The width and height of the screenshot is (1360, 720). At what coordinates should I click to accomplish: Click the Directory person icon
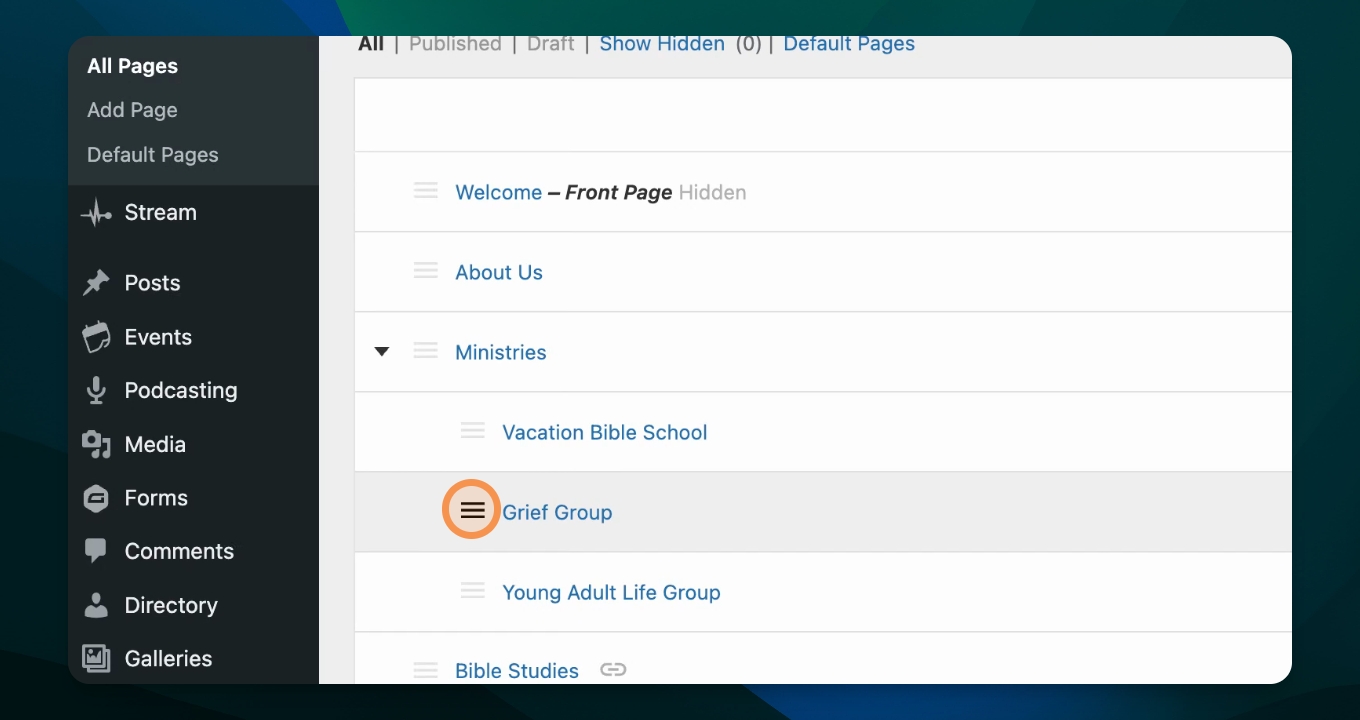pos(96,605)
